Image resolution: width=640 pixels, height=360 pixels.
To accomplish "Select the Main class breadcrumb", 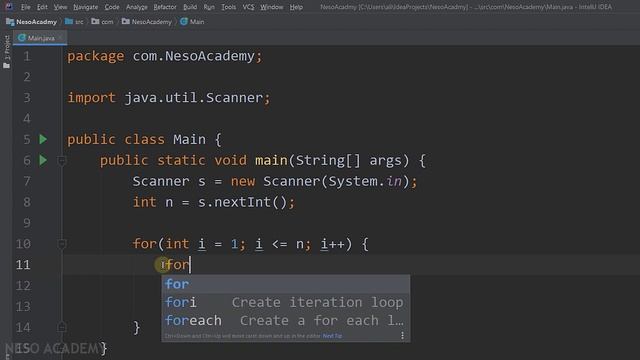I will [x=192, y=22].
